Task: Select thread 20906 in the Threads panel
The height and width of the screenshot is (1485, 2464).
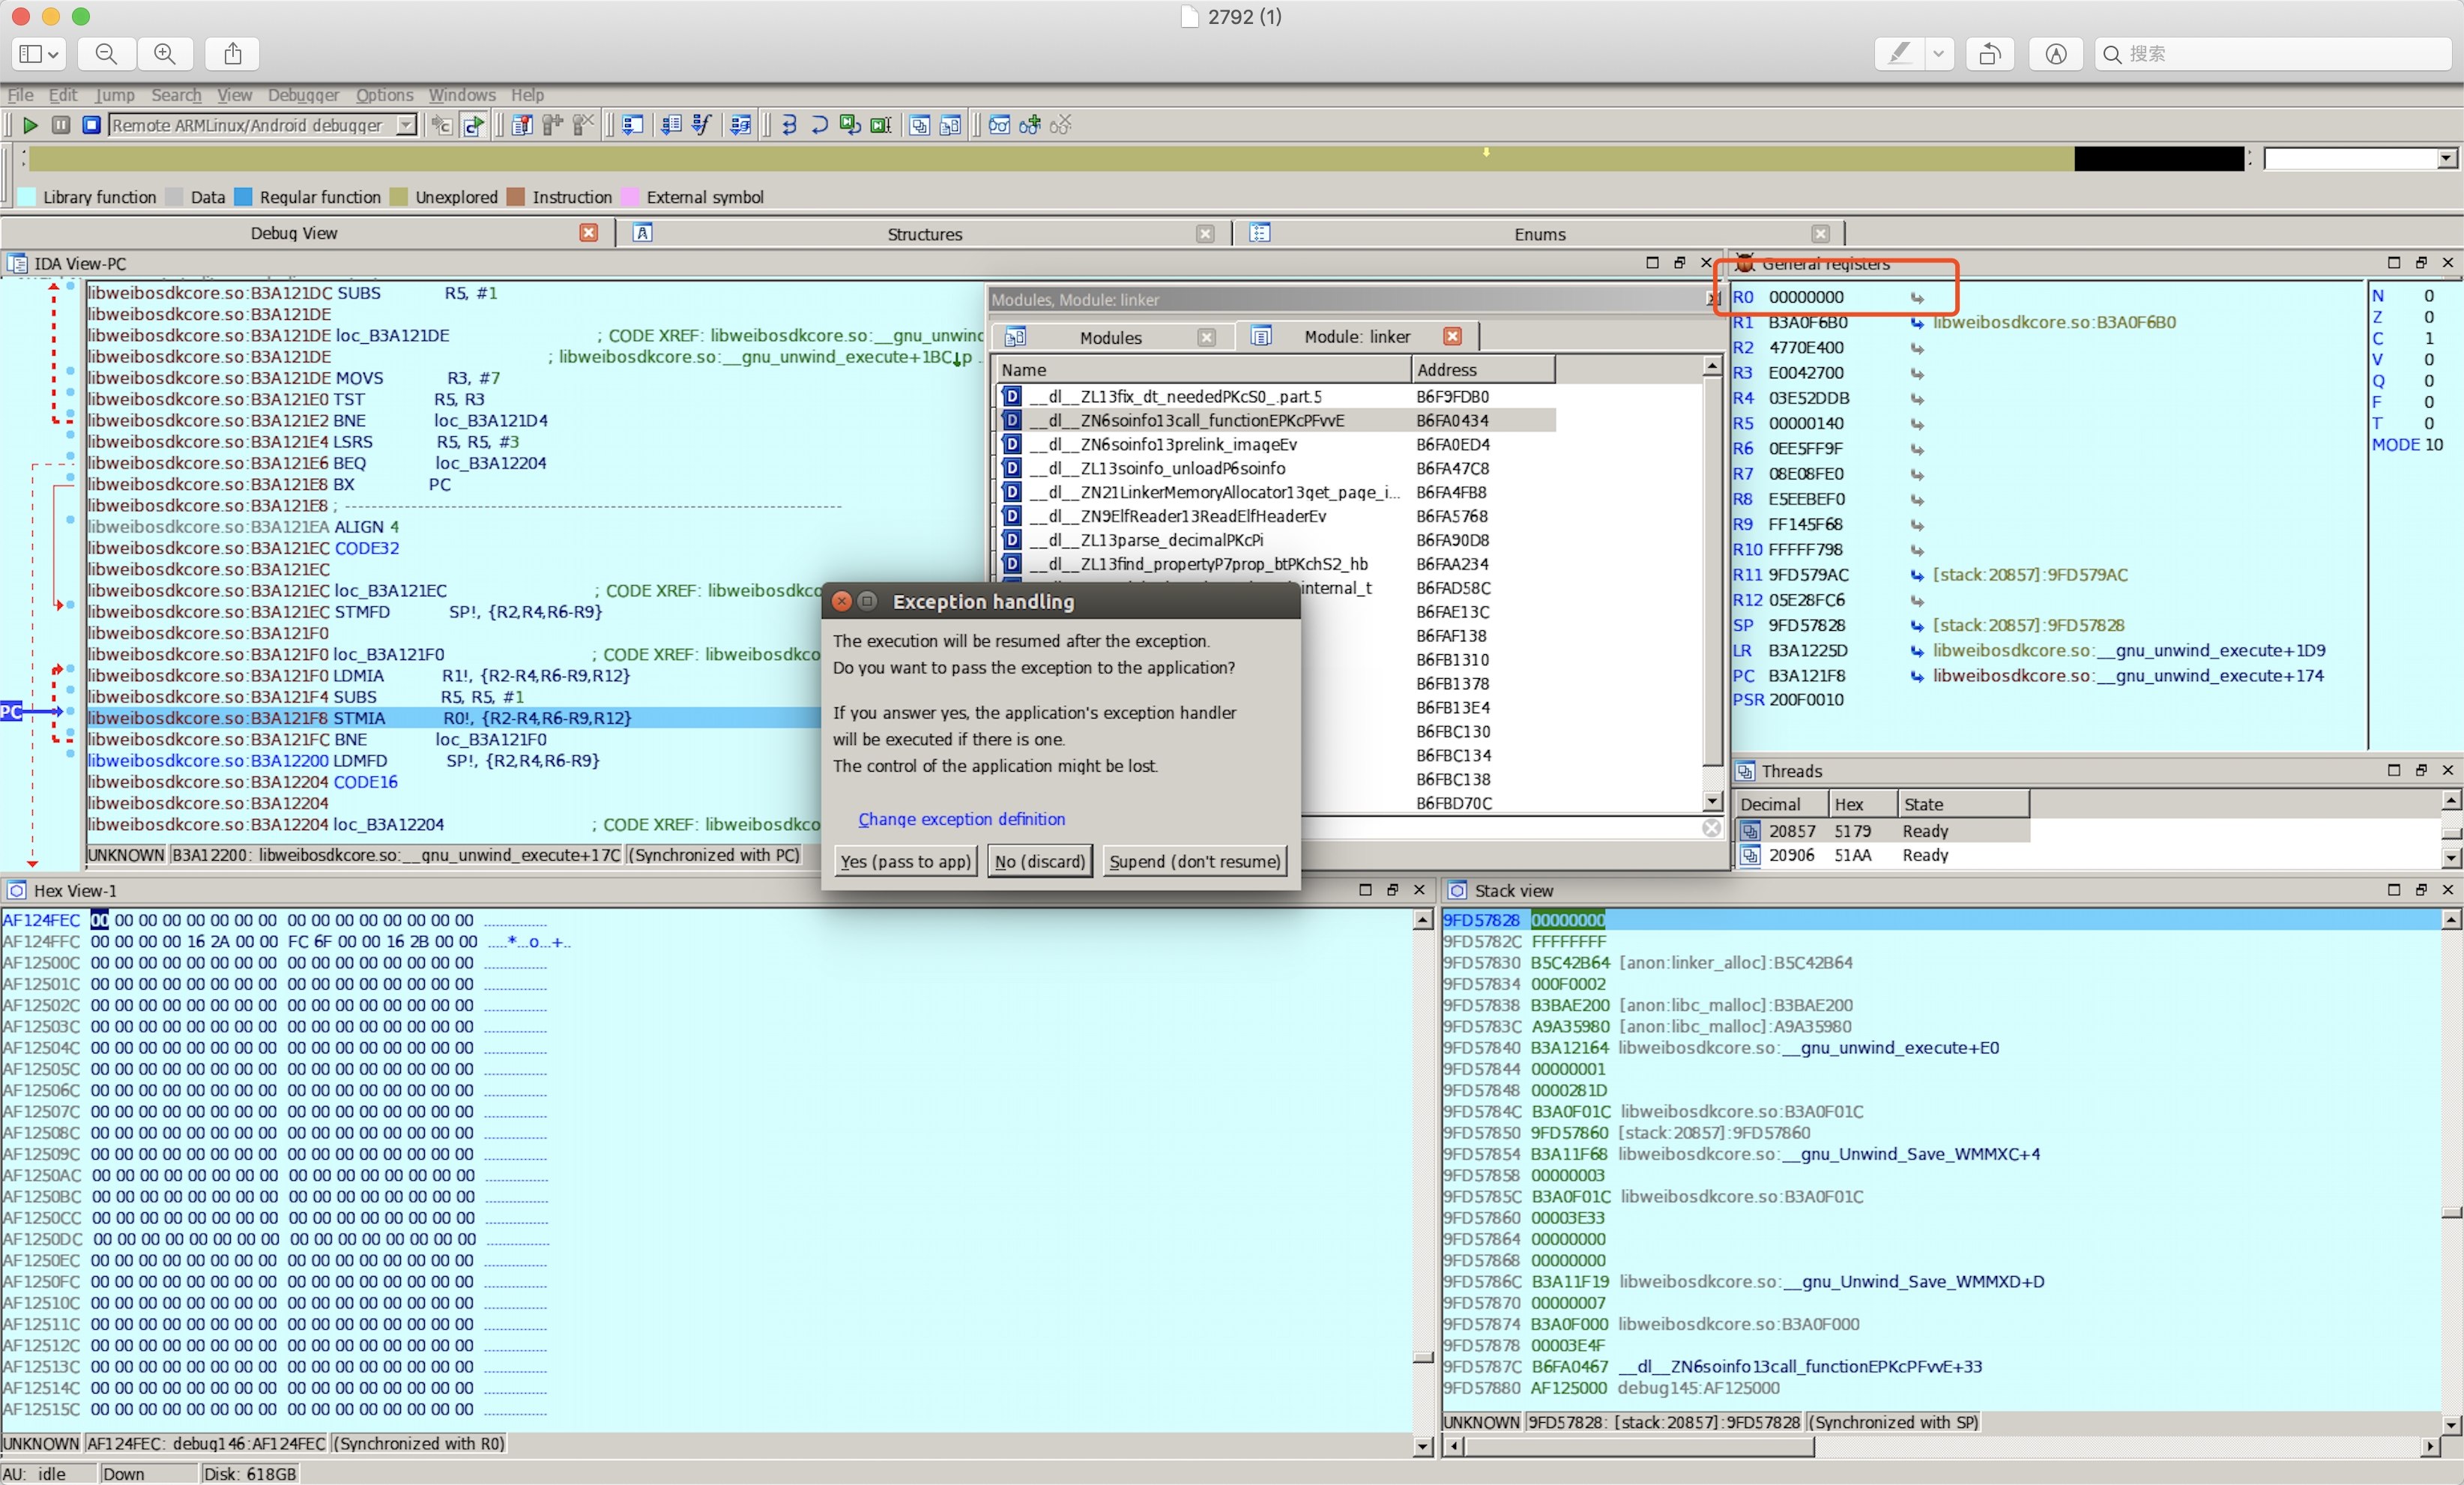Action: pyautogui.click(x=1795, y=855)
